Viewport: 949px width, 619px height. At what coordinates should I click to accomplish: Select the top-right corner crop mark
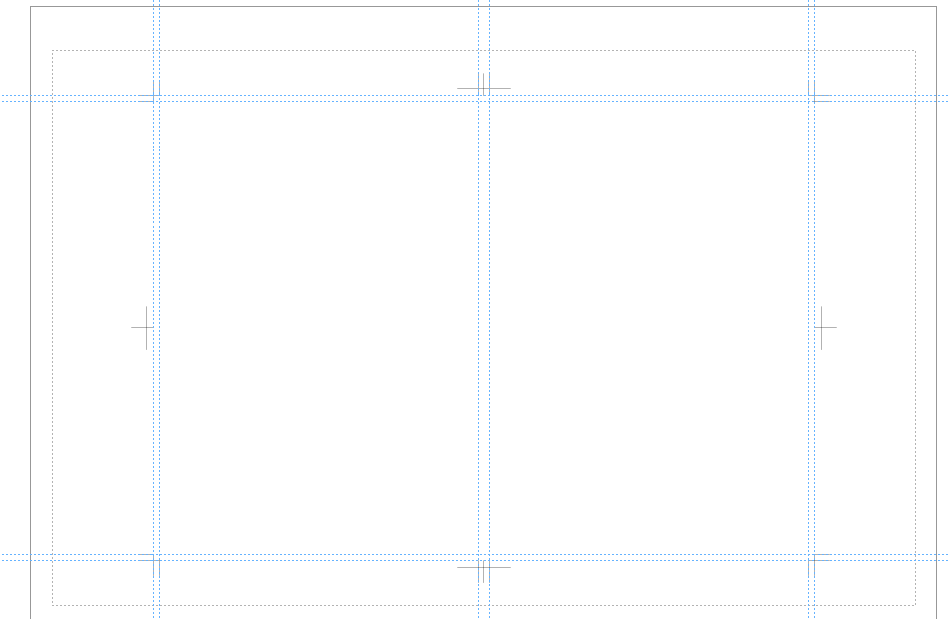[819, 91]
